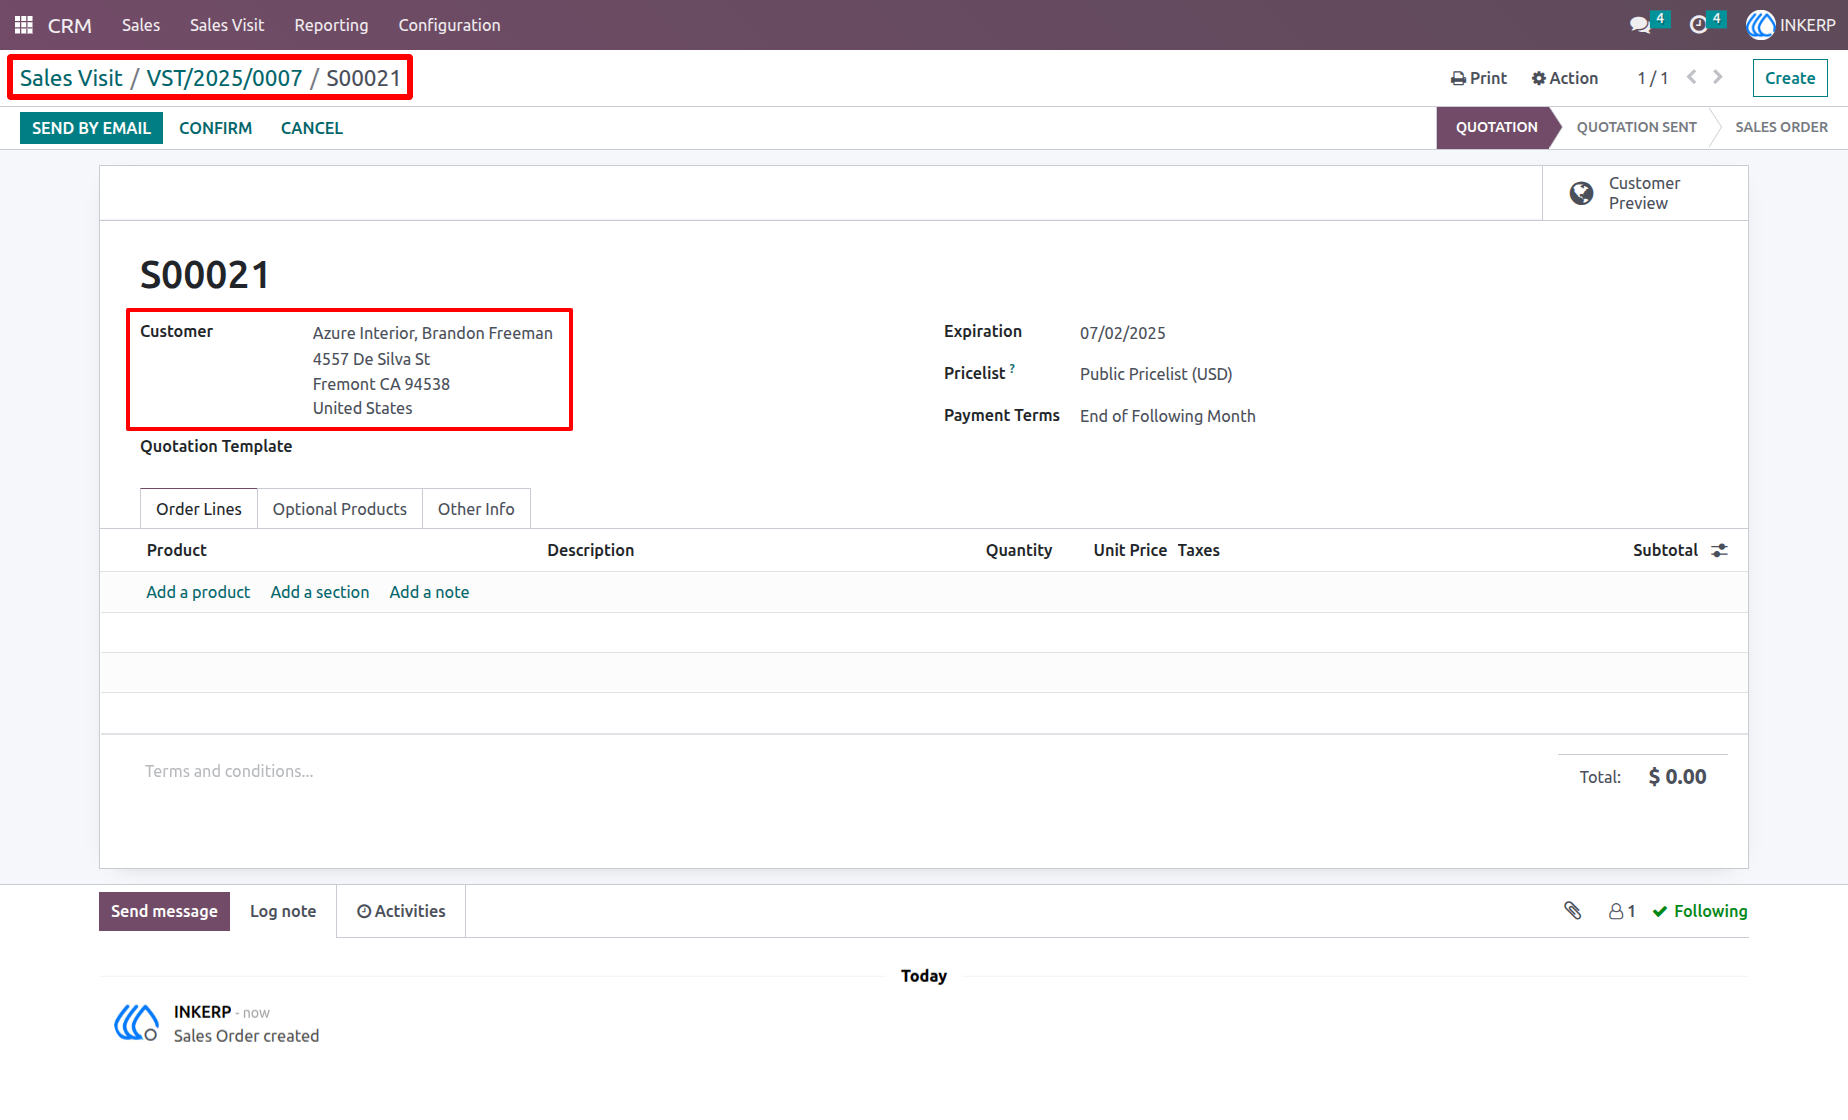Image resolution: width=1848 pixels, height=1120 pixels.
Task: Cancel the quotation
Action: tap(312, 128)
